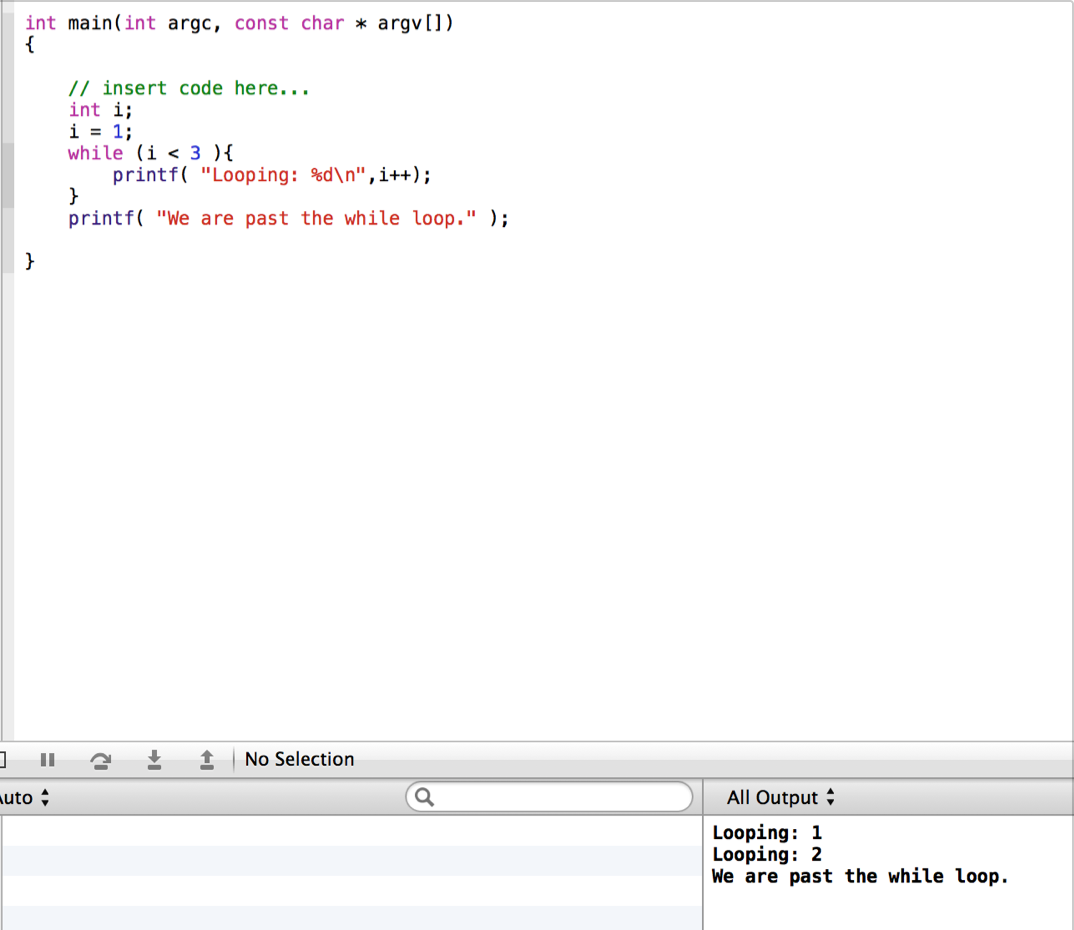
Task: Click the Step Into down-arrow icon
Action: (x=154, y=760)
